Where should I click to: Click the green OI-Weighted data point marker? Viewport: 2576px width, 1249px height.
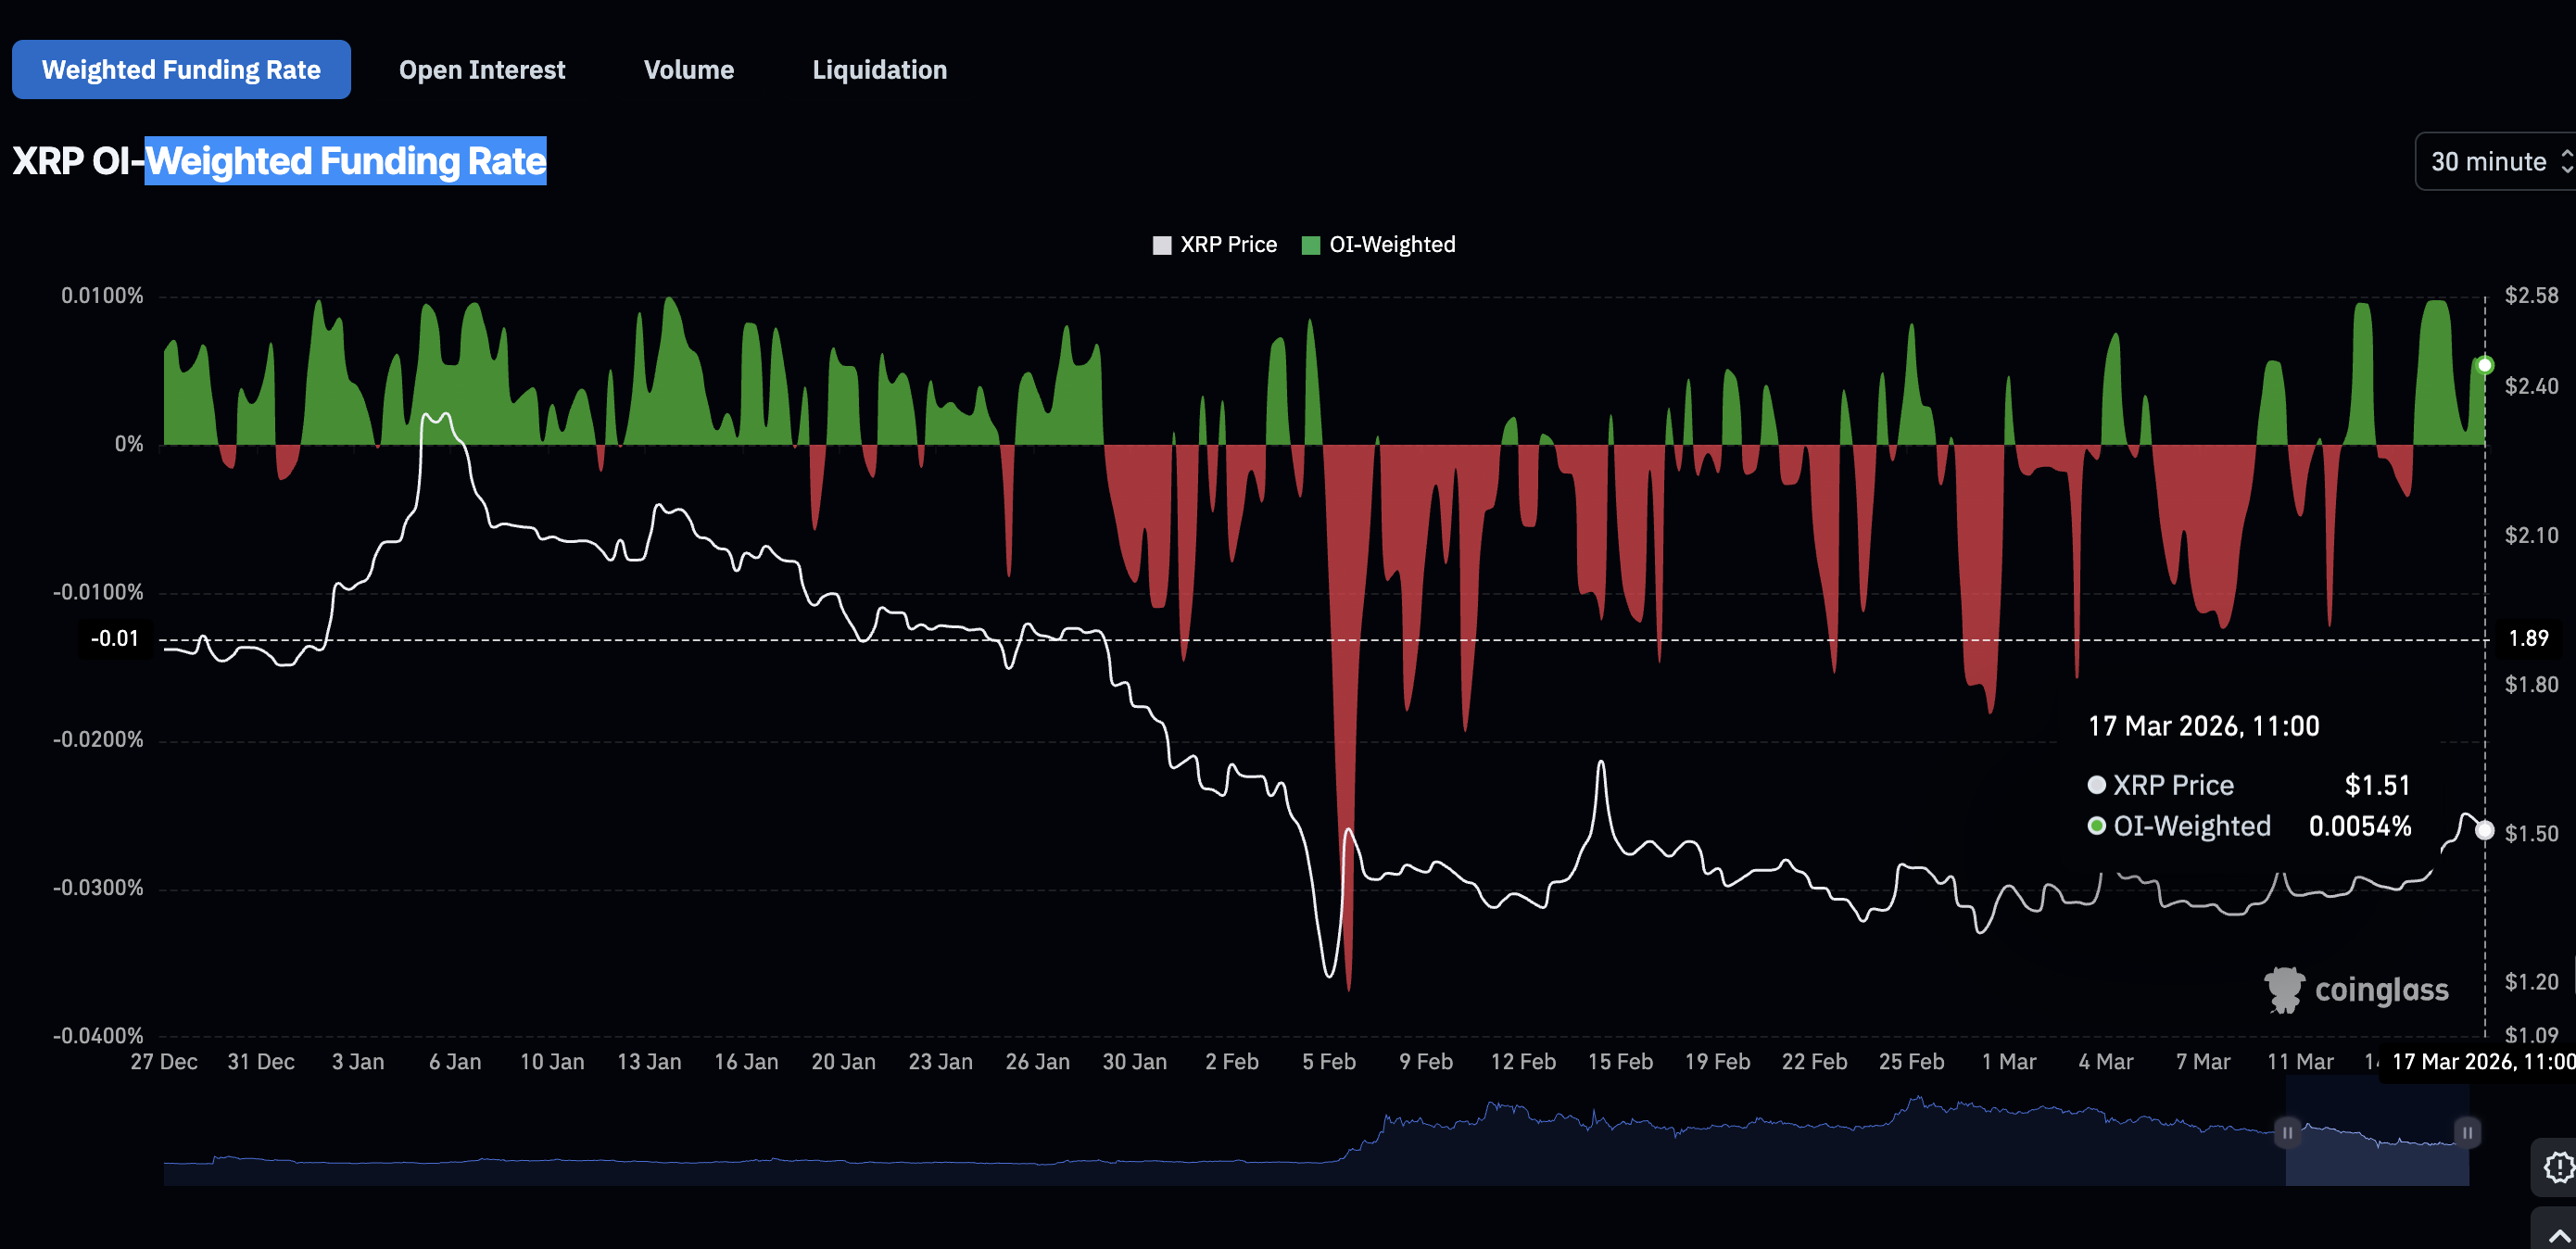point(2484,365)
